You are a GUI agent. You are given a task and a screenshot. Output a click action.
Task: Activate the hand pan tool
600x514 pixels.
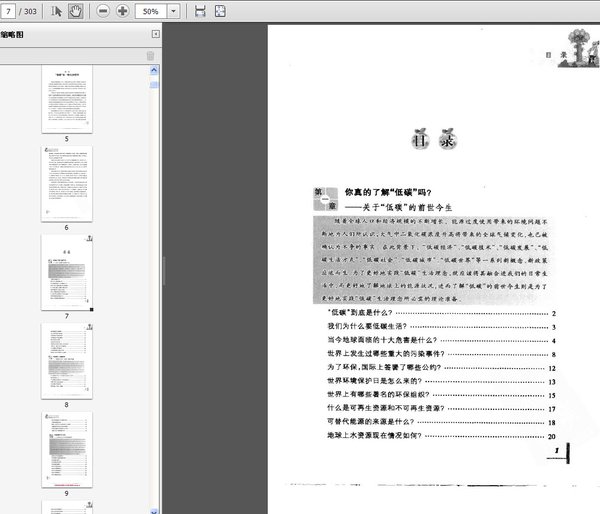click(75, 11)
